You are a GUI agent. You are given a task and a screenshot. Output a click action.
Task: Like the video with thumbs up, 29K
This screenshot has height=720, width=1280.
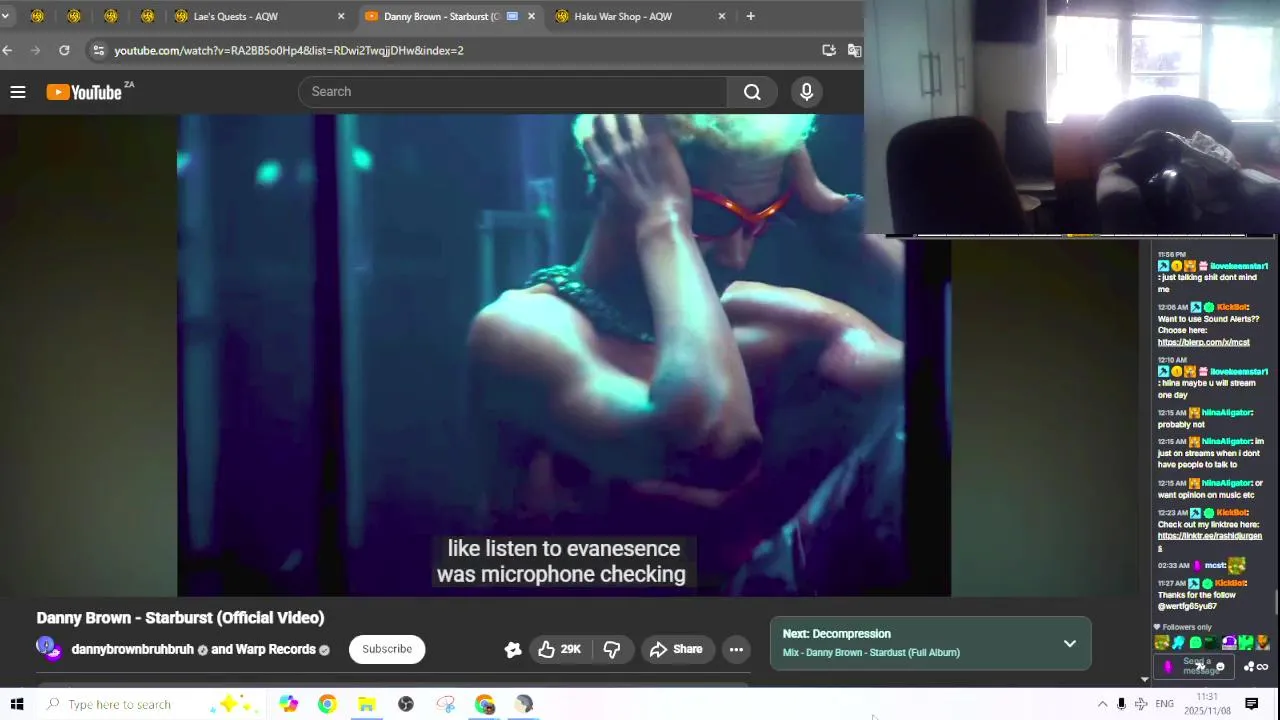559,649
